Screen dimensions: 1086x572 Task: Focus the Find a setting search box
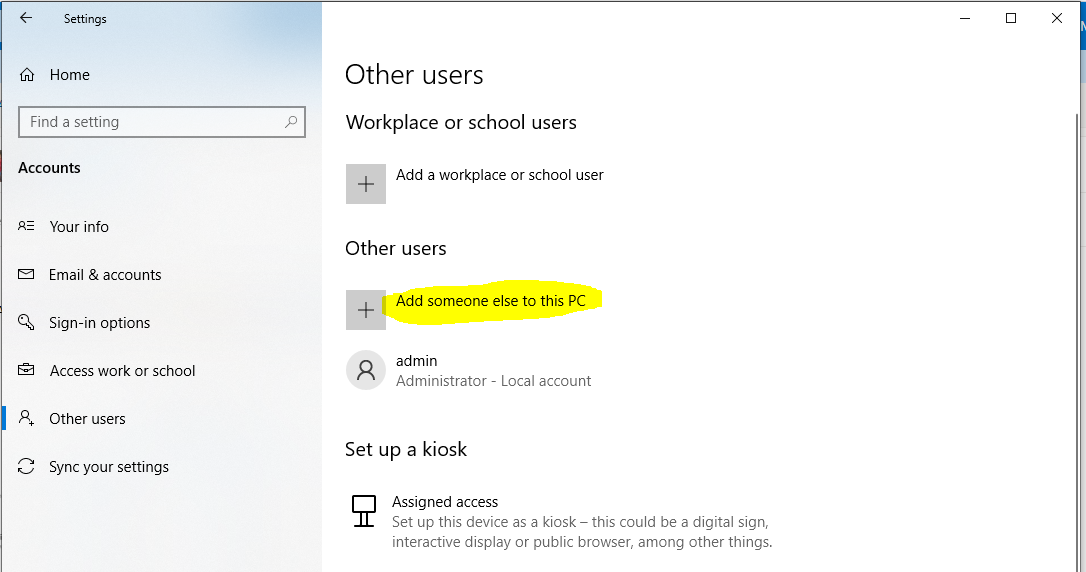point(162,122)
